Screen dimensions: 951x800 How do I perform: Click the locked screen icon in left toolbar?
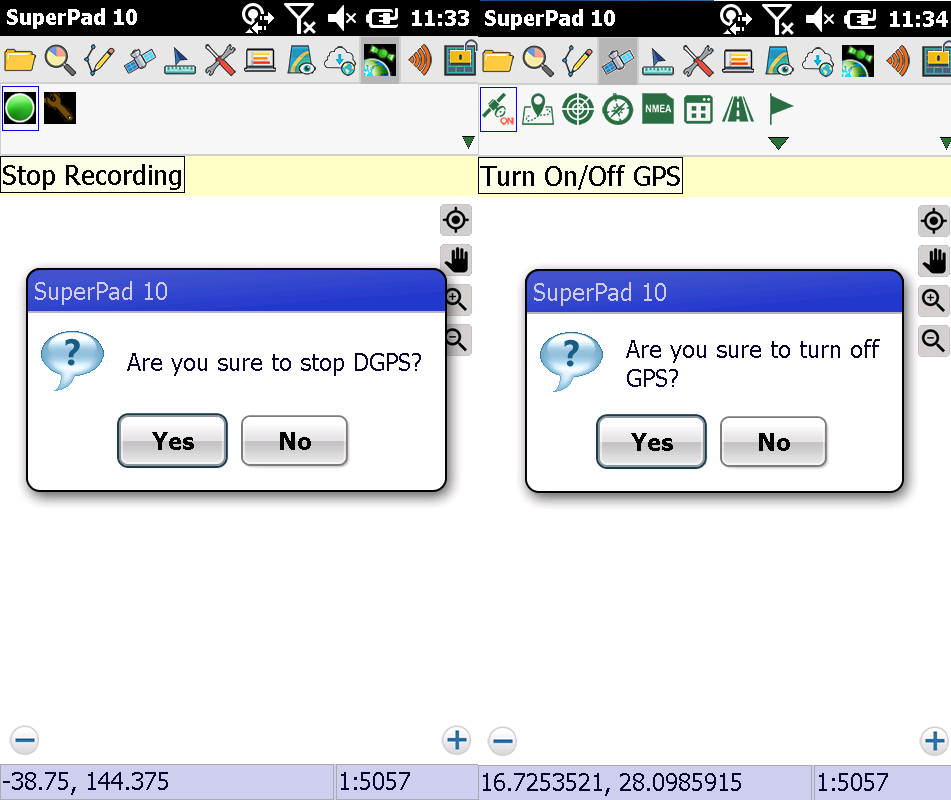pyautogui.click(x=461, y=58)
